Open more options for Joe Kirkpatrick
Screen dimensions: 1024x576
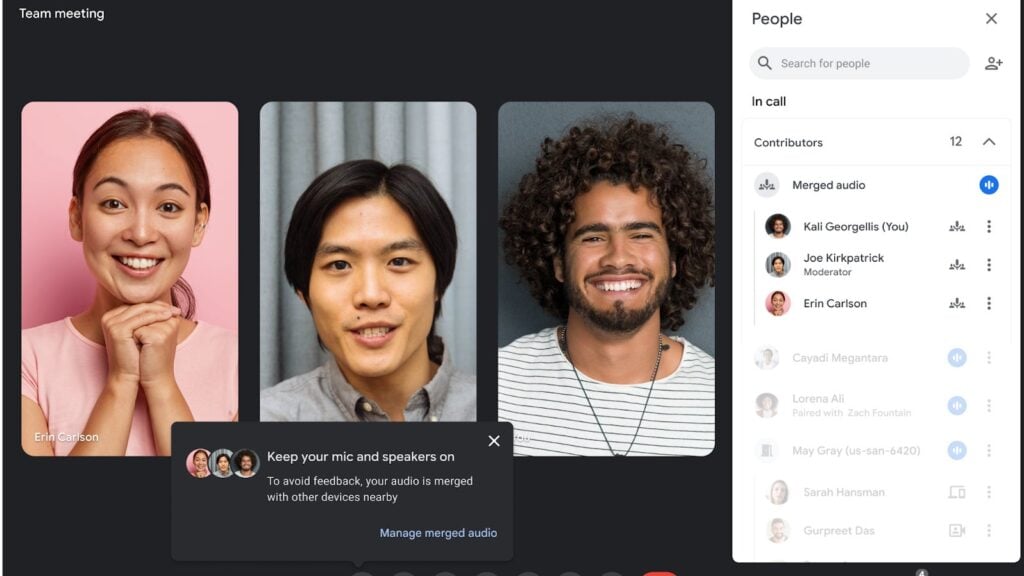pos(989,264)
